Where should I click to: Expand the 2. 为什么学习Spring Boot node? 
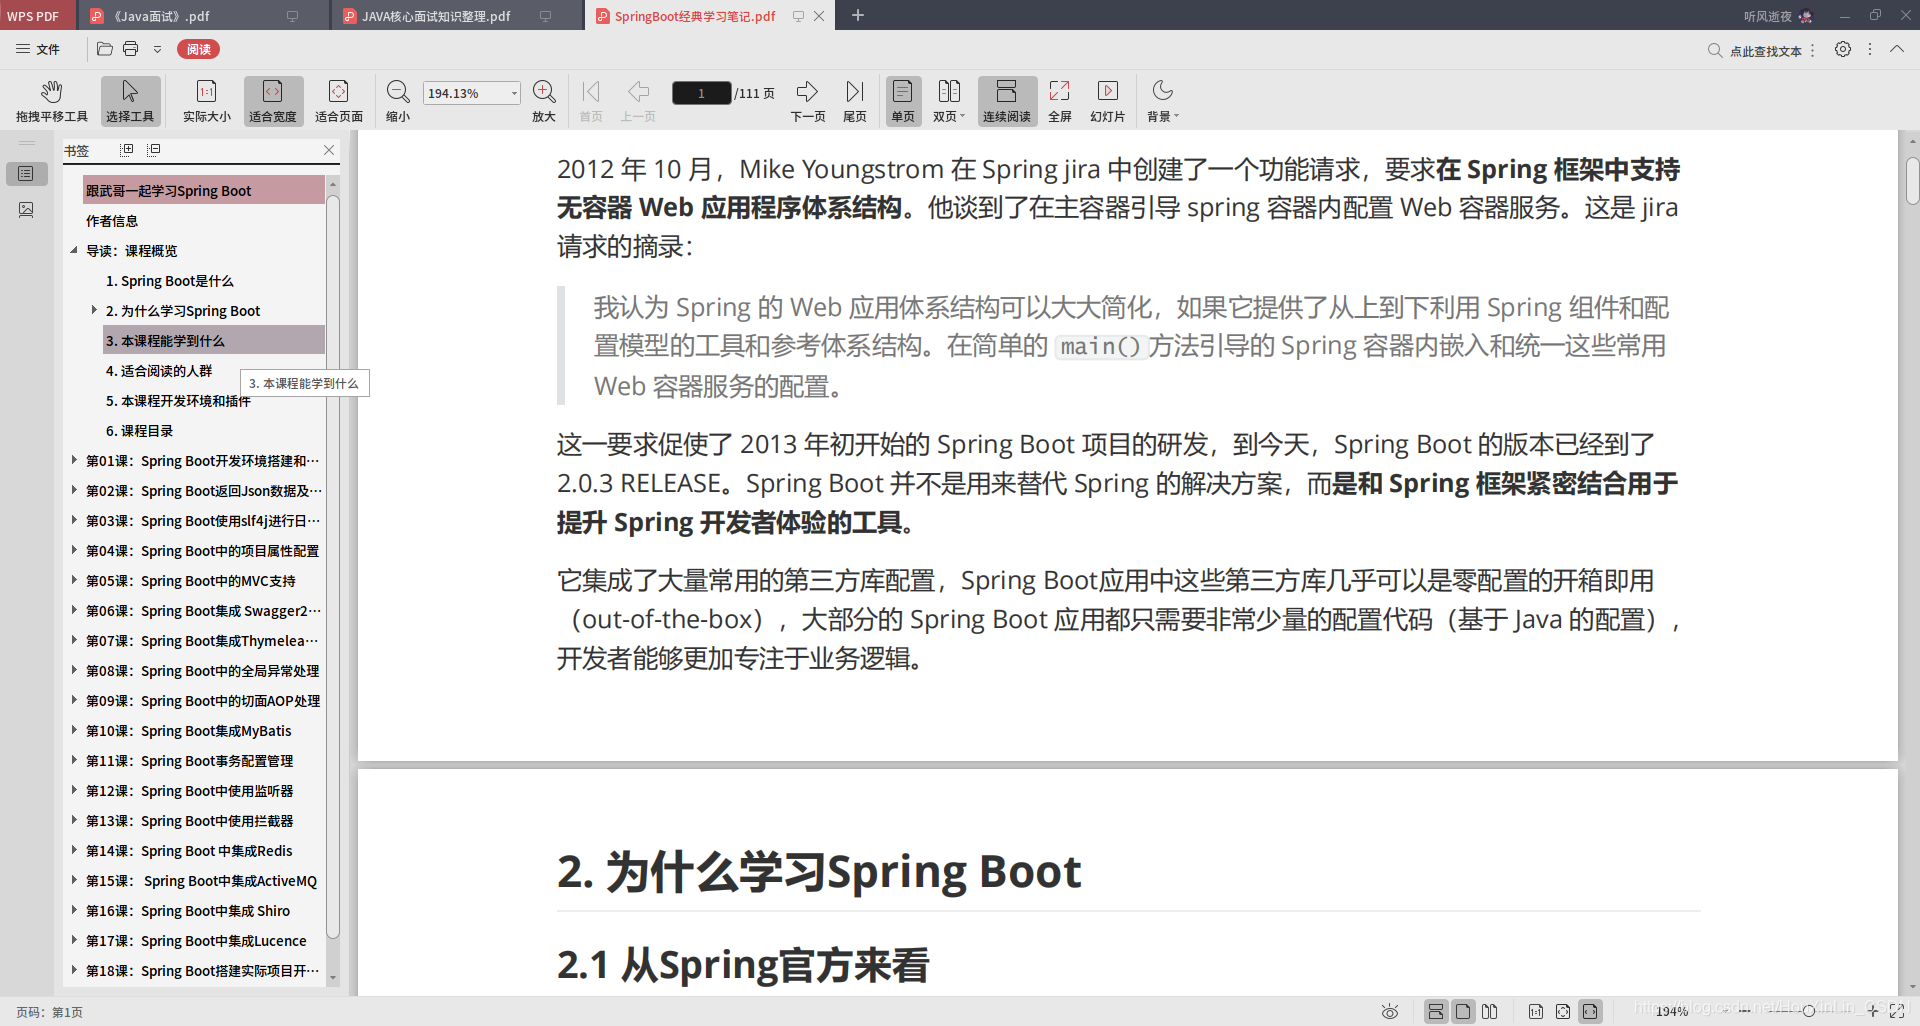coord(94,310)
